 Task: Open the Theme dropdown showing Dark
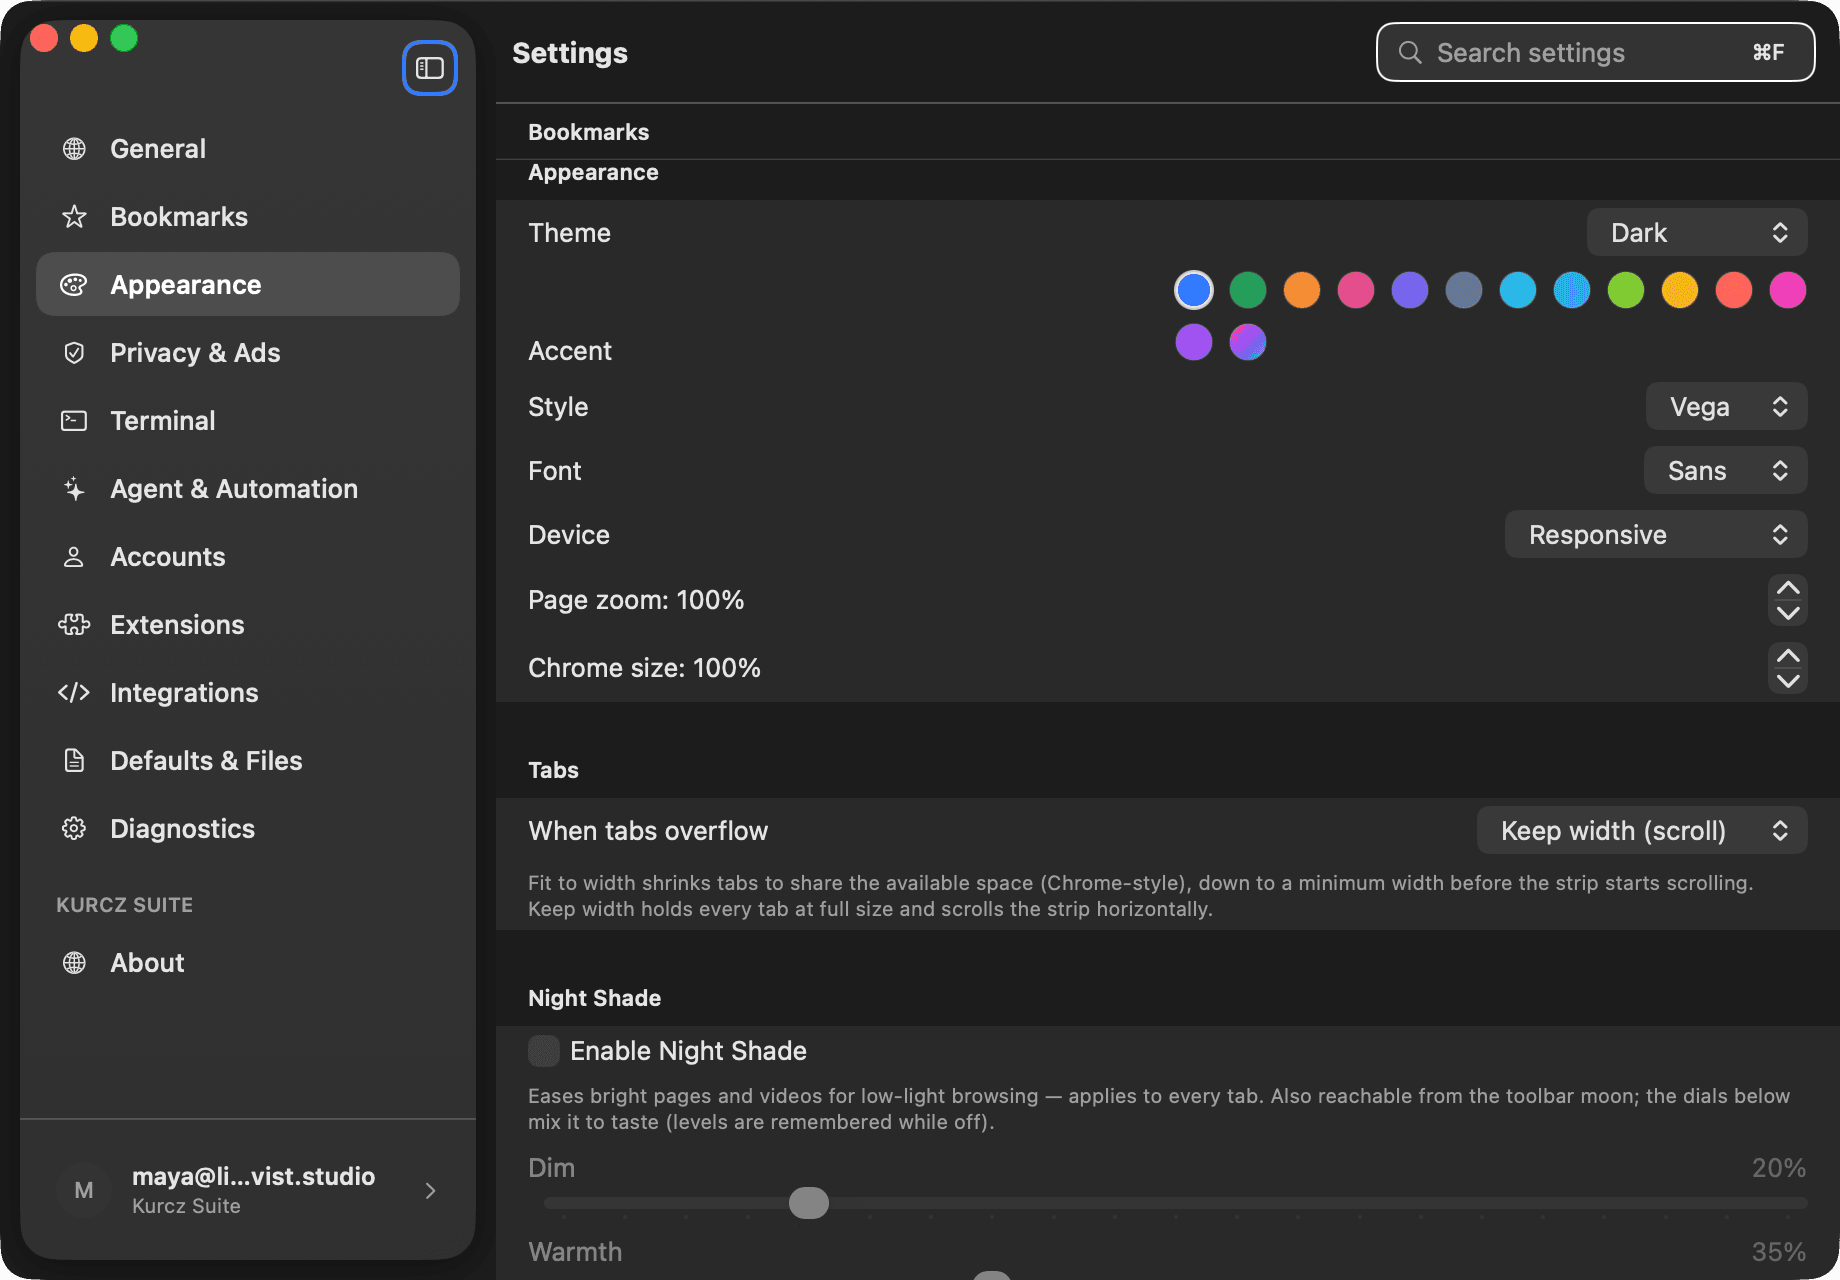(x=1697, y=233)
